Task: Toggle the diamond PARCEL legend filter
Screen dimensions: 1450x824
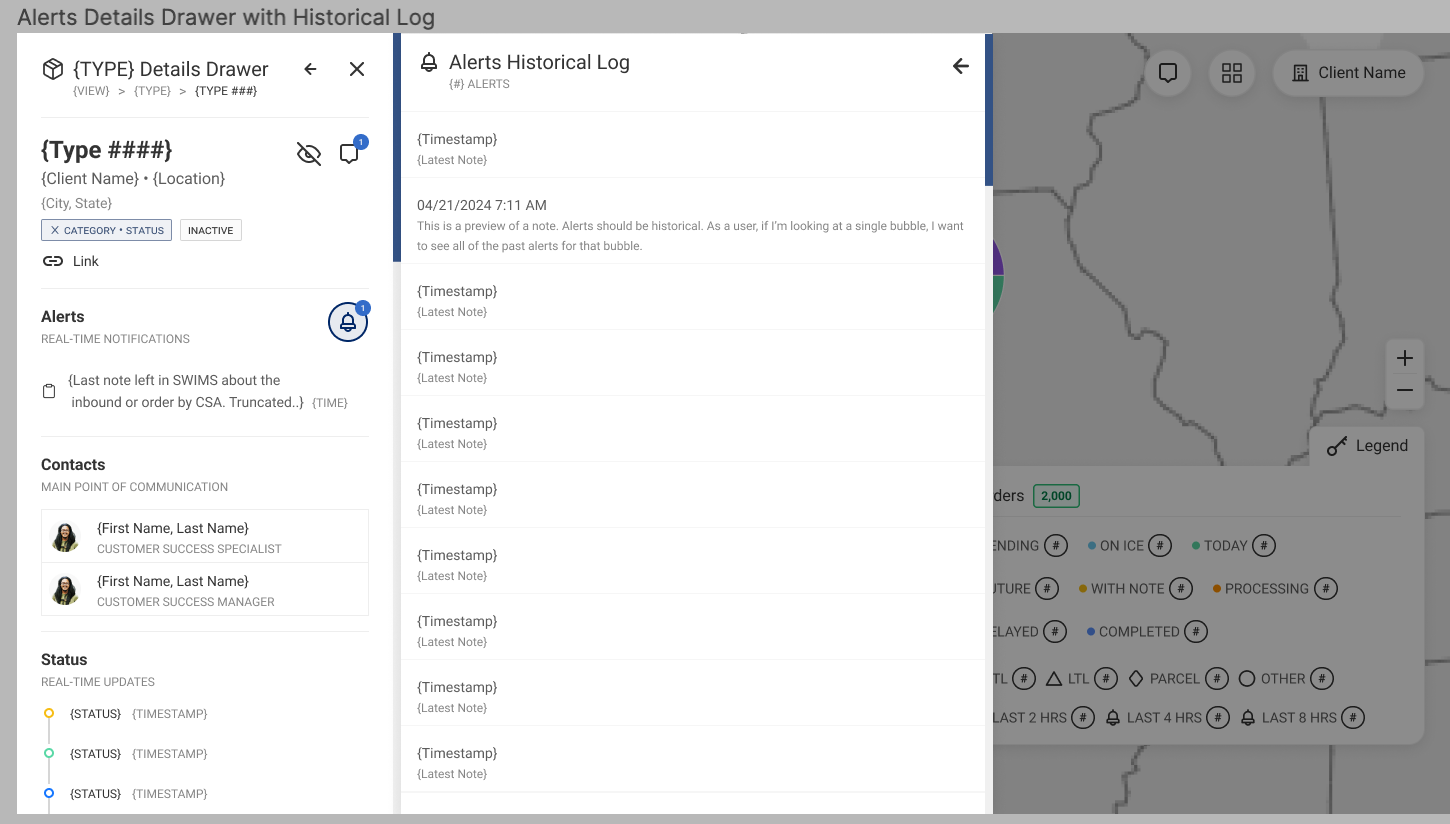Action: (x=1178, y=679)
